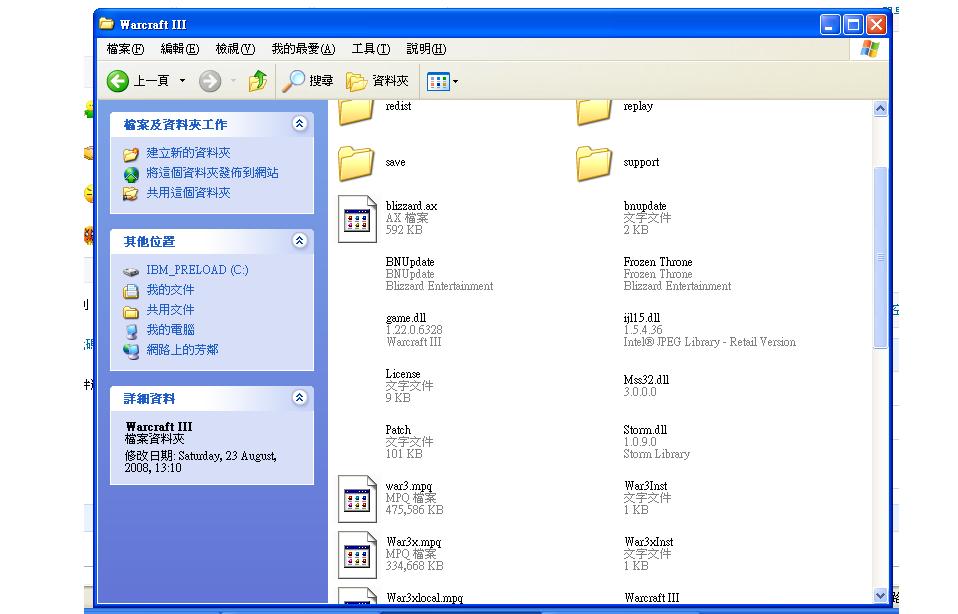Click the scrollbar up arrow
Screen dimensions: 958x614
pyautogui.click(x=880, y=109)
